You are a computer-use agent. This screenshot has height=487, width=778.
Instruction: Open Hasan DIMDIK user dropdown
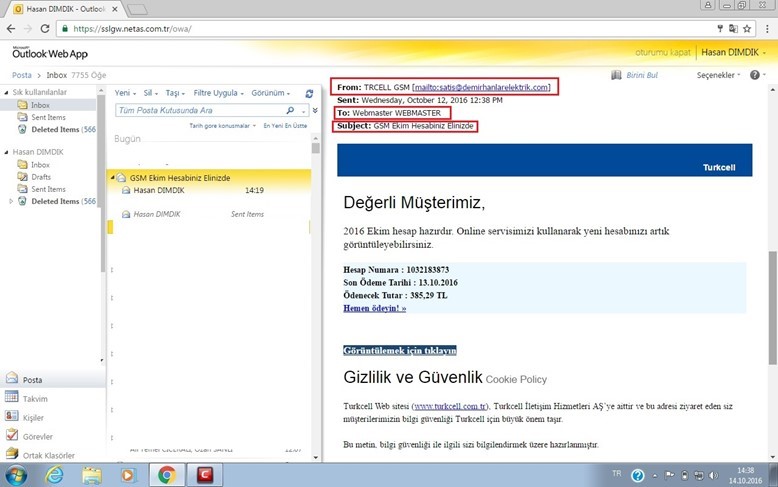733,52
